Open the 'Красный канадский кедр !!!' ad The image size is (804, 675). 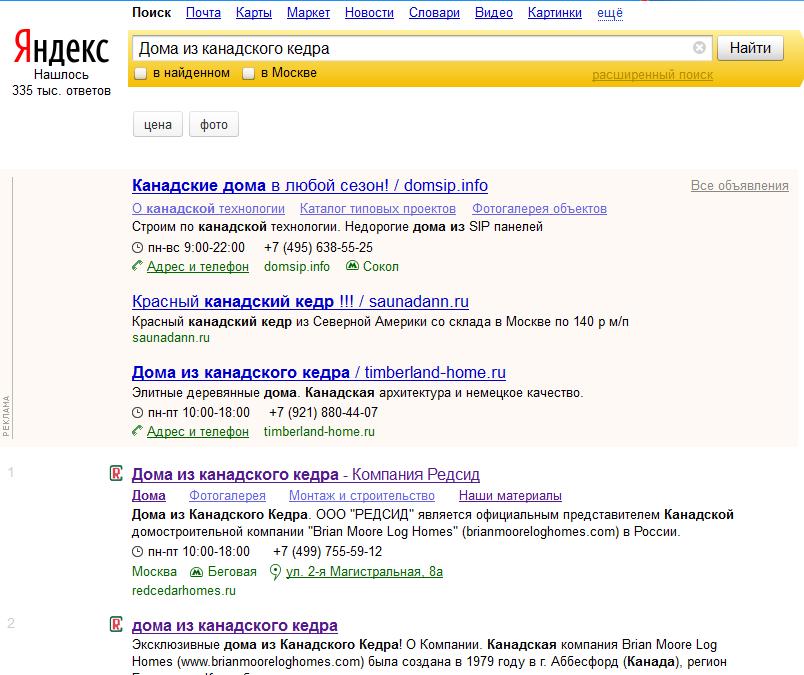point(300,301)
